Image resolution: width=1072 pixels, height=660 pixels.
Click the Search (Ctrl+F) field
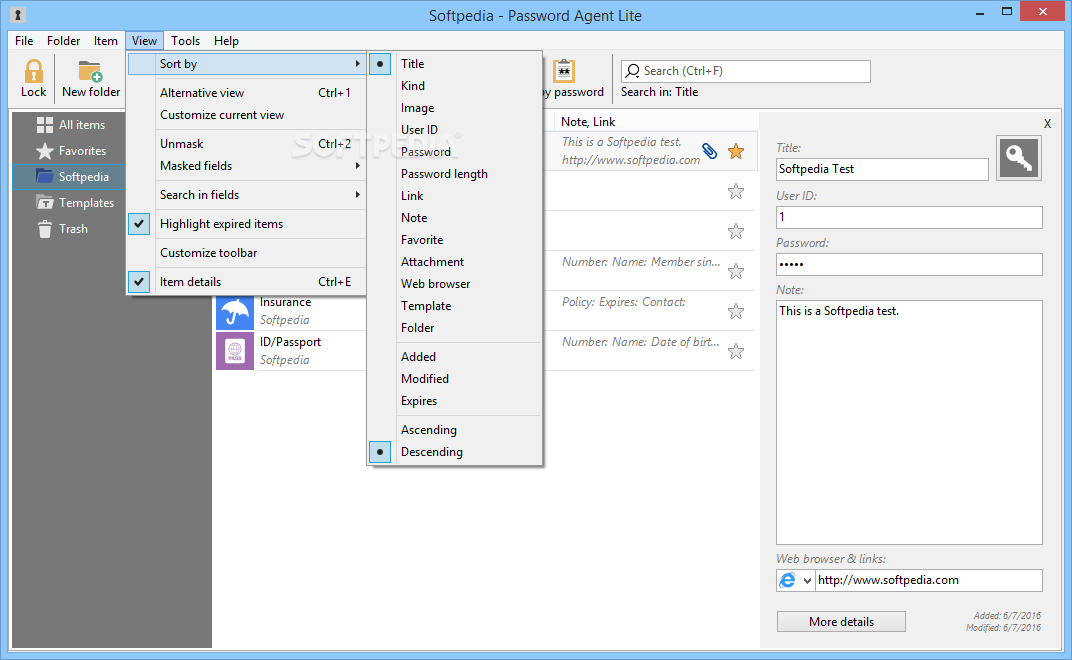[x=746, y=71]
